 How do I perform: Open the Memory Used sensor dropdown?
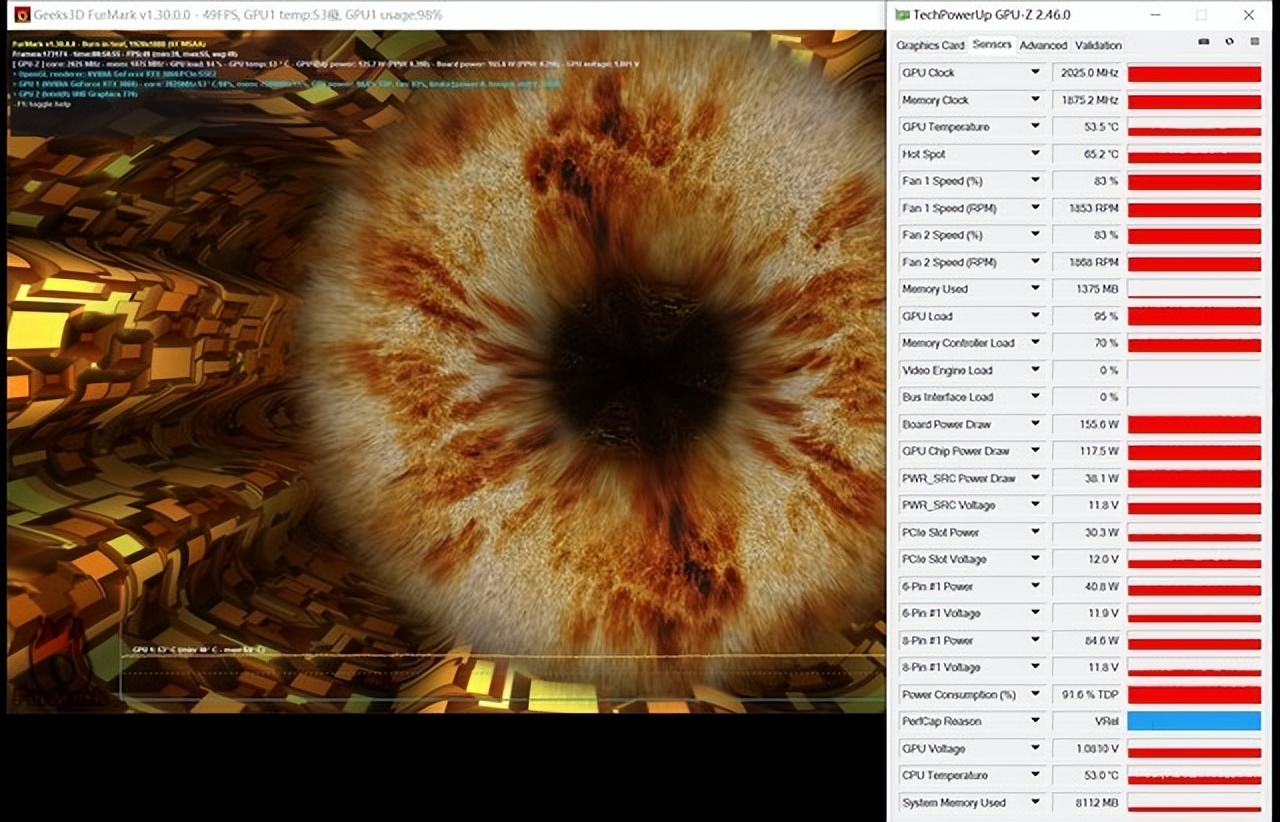coord(1035,289)
